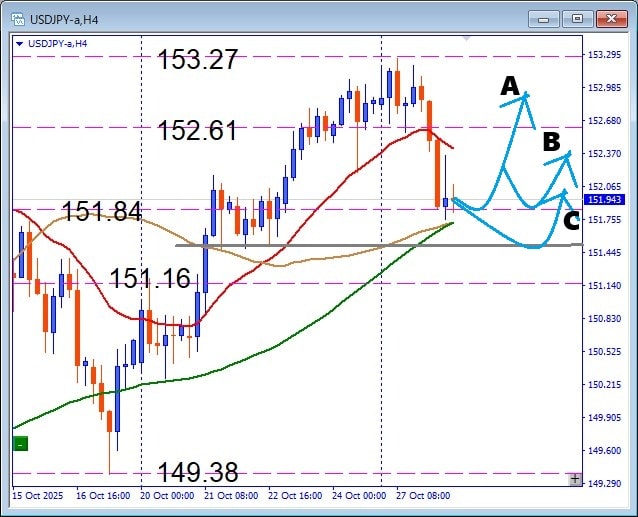Click the chart window icon in title bar

(18, 19)
